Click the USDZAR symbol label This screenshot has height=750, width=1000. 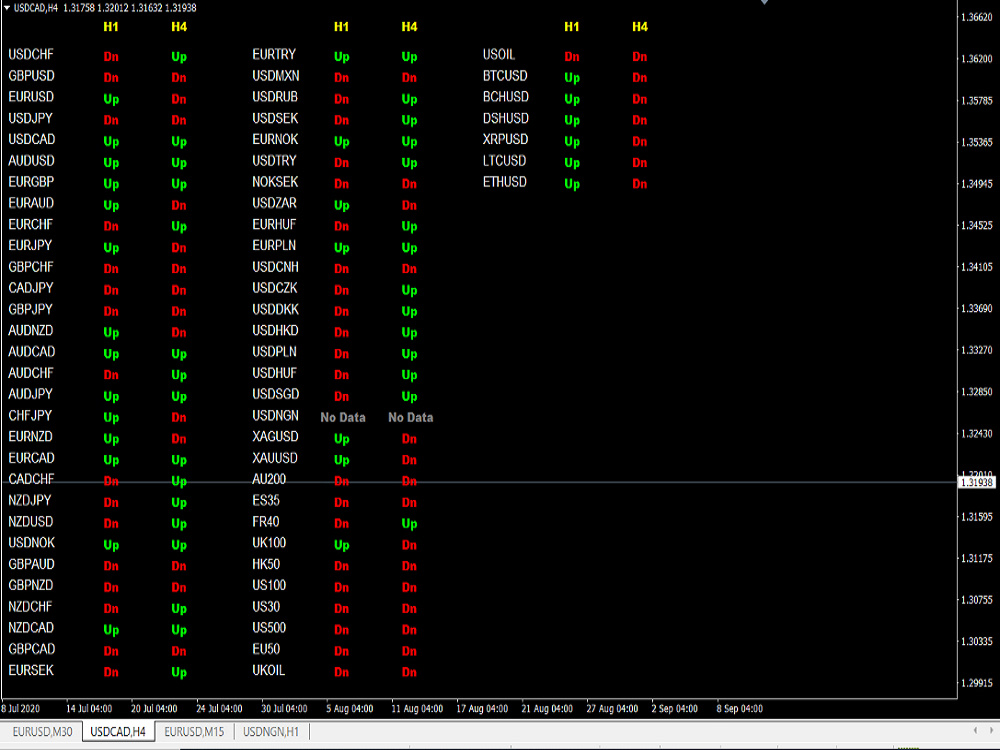pyautogui.click(x=274, y=203)
